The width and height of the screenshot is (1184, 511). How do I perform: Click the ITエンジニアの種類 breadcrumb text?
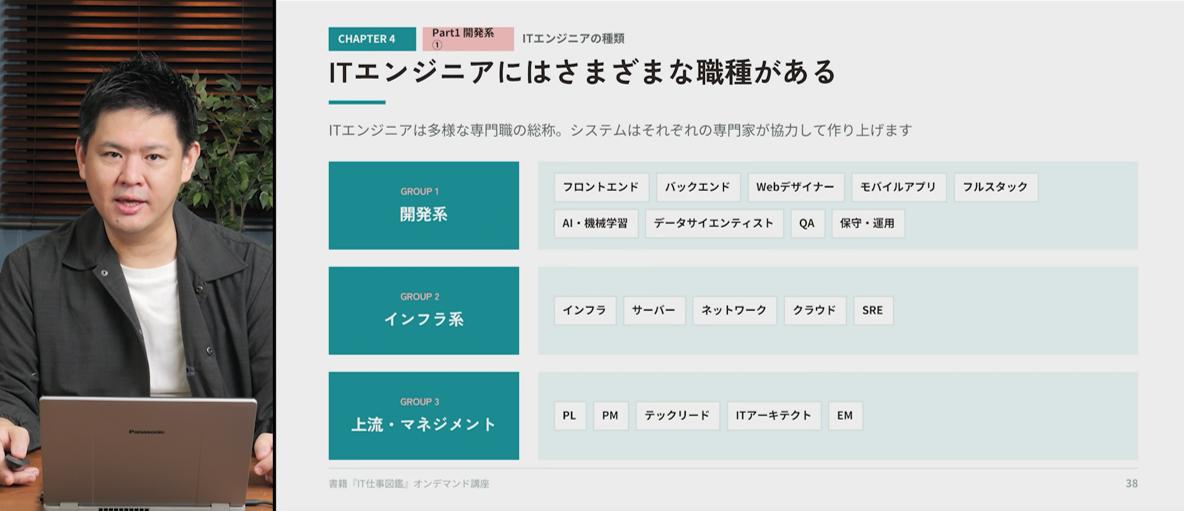pyautogui.click(x=573, y=38)
